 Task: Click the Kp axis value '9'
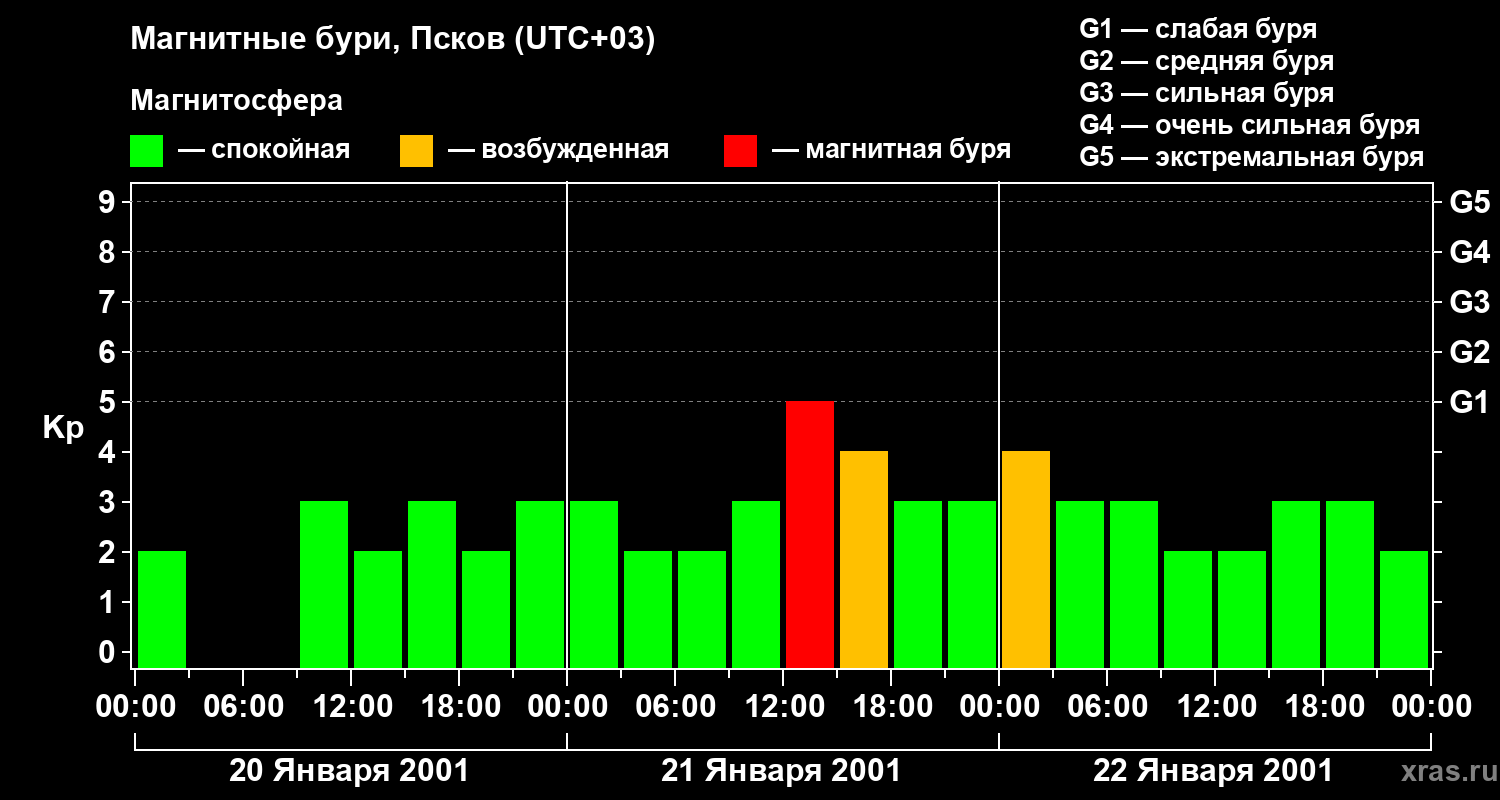click(x=109, y=202)
